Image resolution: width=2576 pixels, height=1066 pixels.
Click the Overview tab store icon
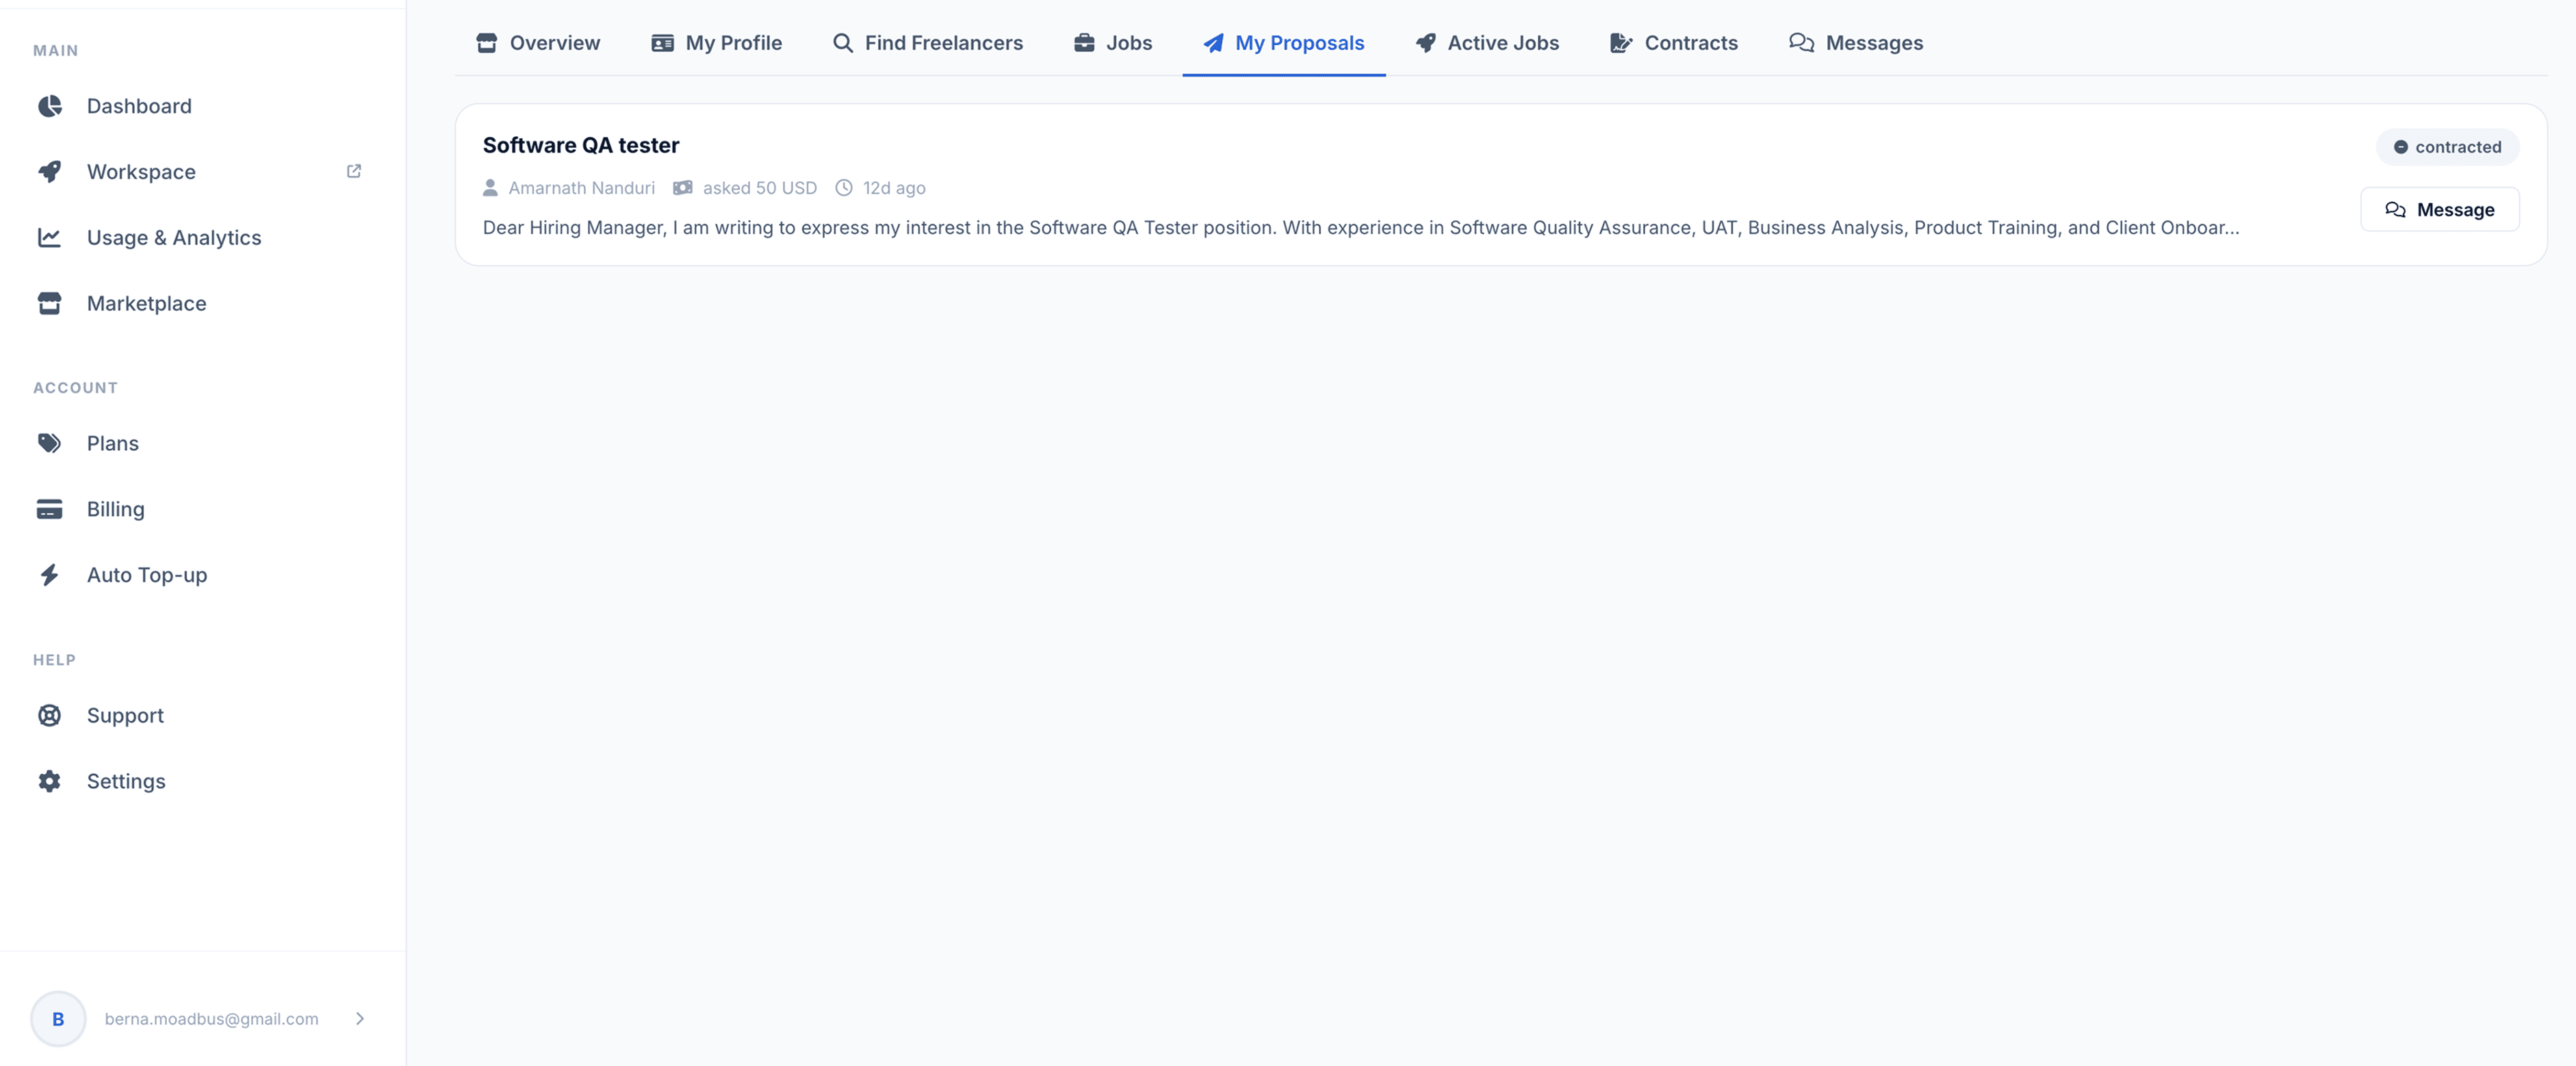tap(487, 43)
